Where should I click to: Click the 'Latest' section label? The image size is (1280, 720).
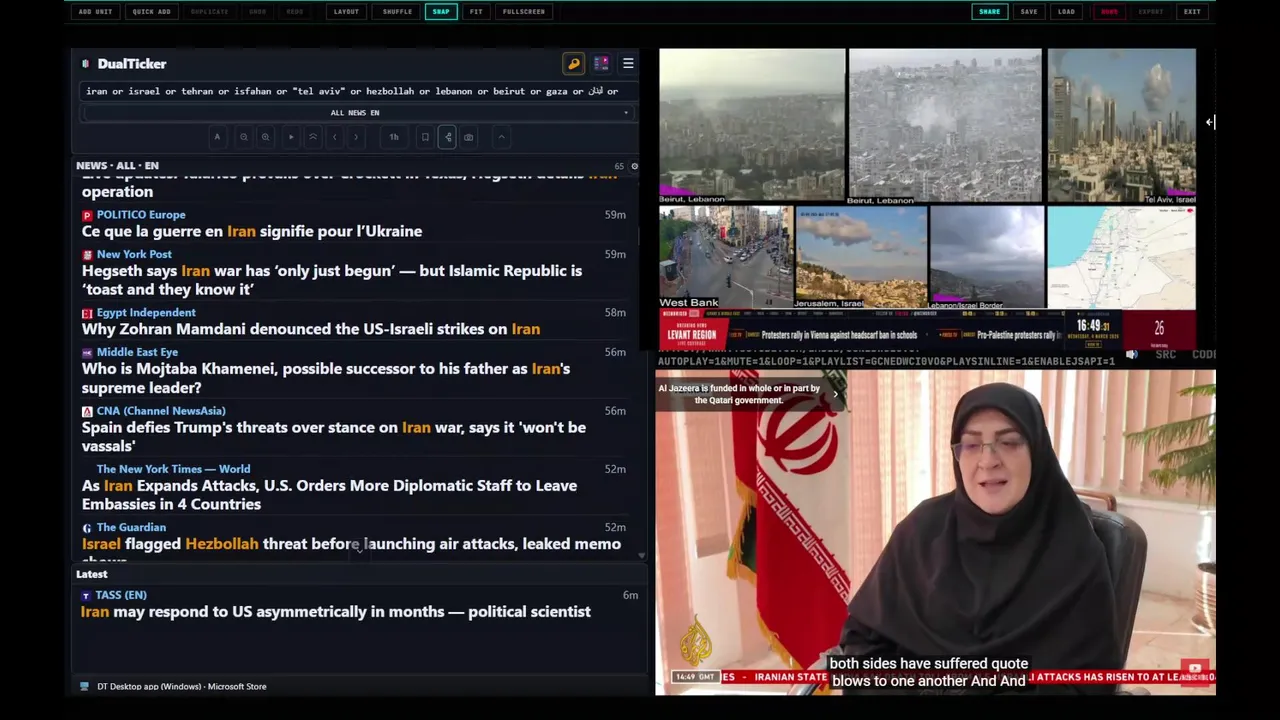91,574
